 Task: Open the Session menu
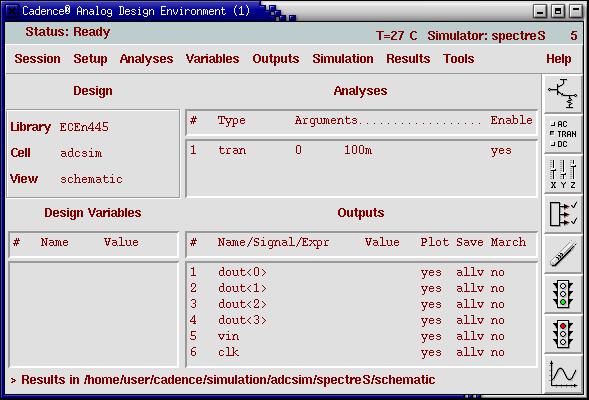point(37,59)
